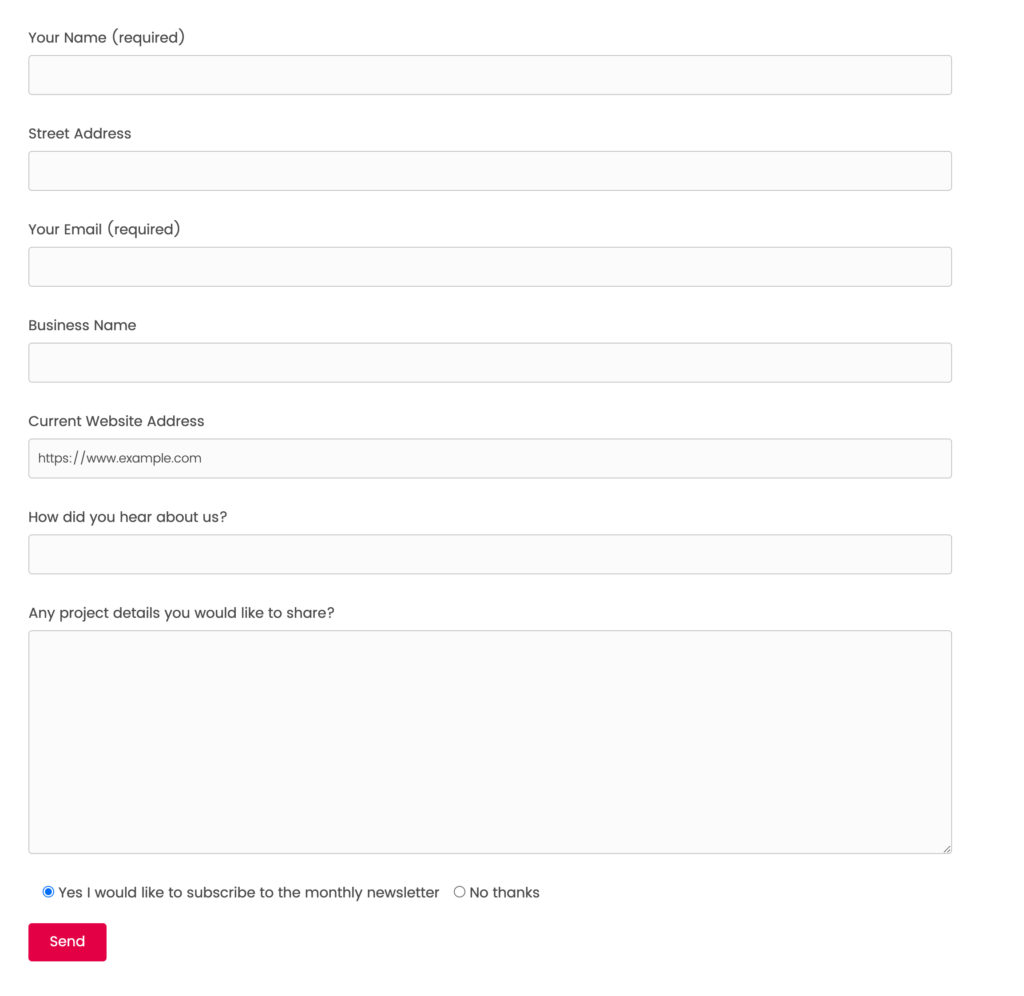Select the newsletter subscription radio button
1024x996 pixels.
coord(48,891)
